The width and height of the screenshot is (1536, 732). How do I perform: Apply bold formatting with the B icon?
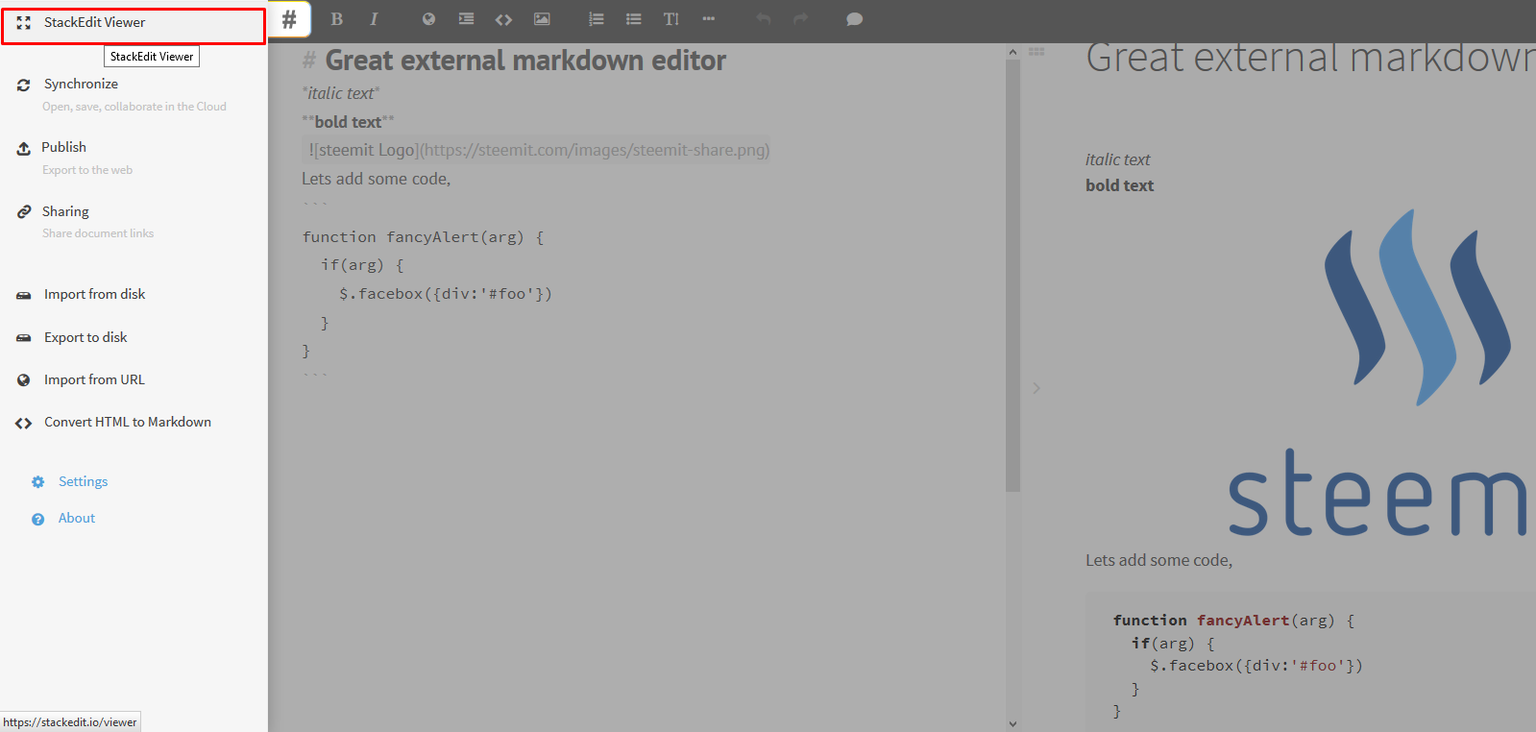pos(337,19)
